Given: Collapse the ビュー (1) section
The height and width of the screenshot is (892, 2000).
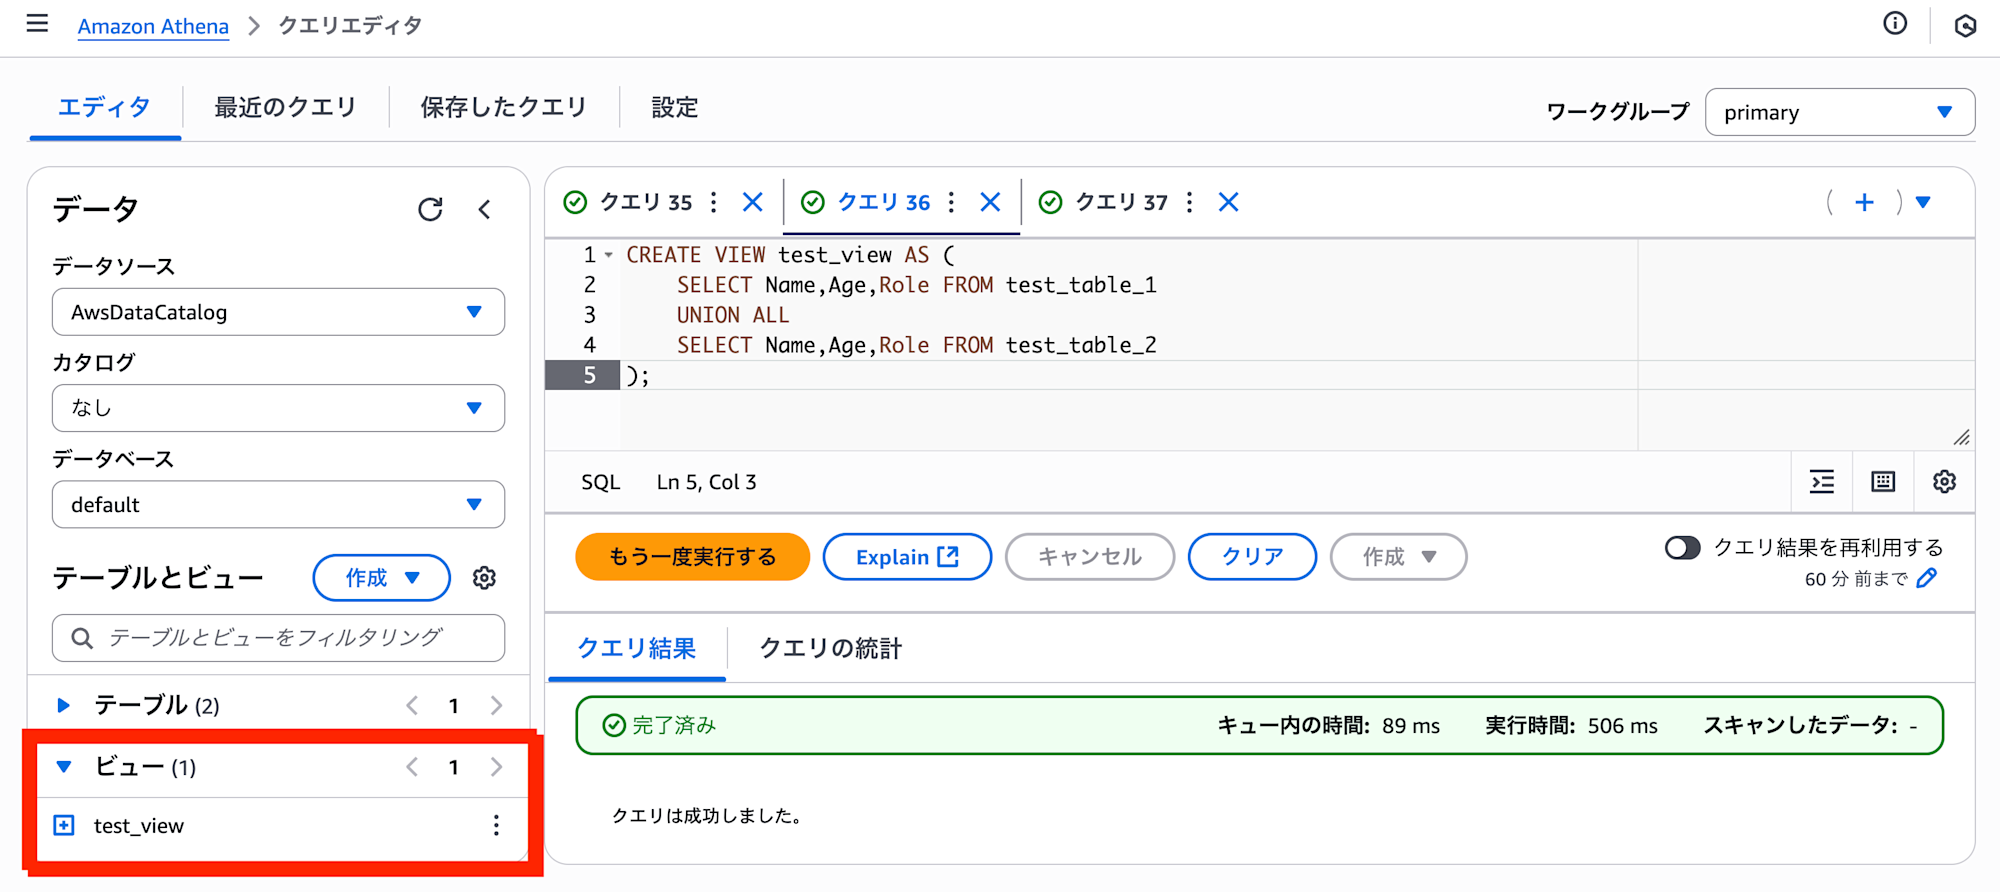Looking at the screenshot, I should tap(63, 767).
